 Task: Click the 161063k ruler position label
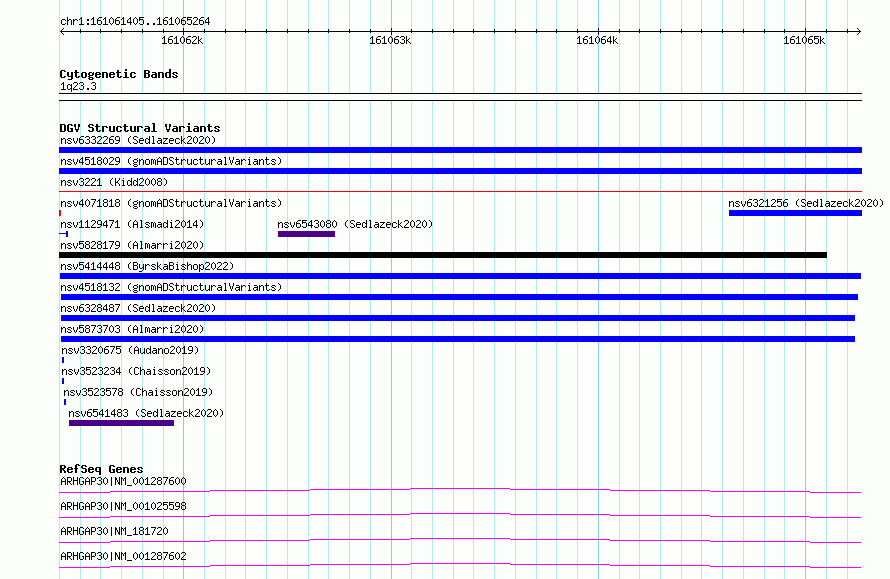(x=390, y=40)
